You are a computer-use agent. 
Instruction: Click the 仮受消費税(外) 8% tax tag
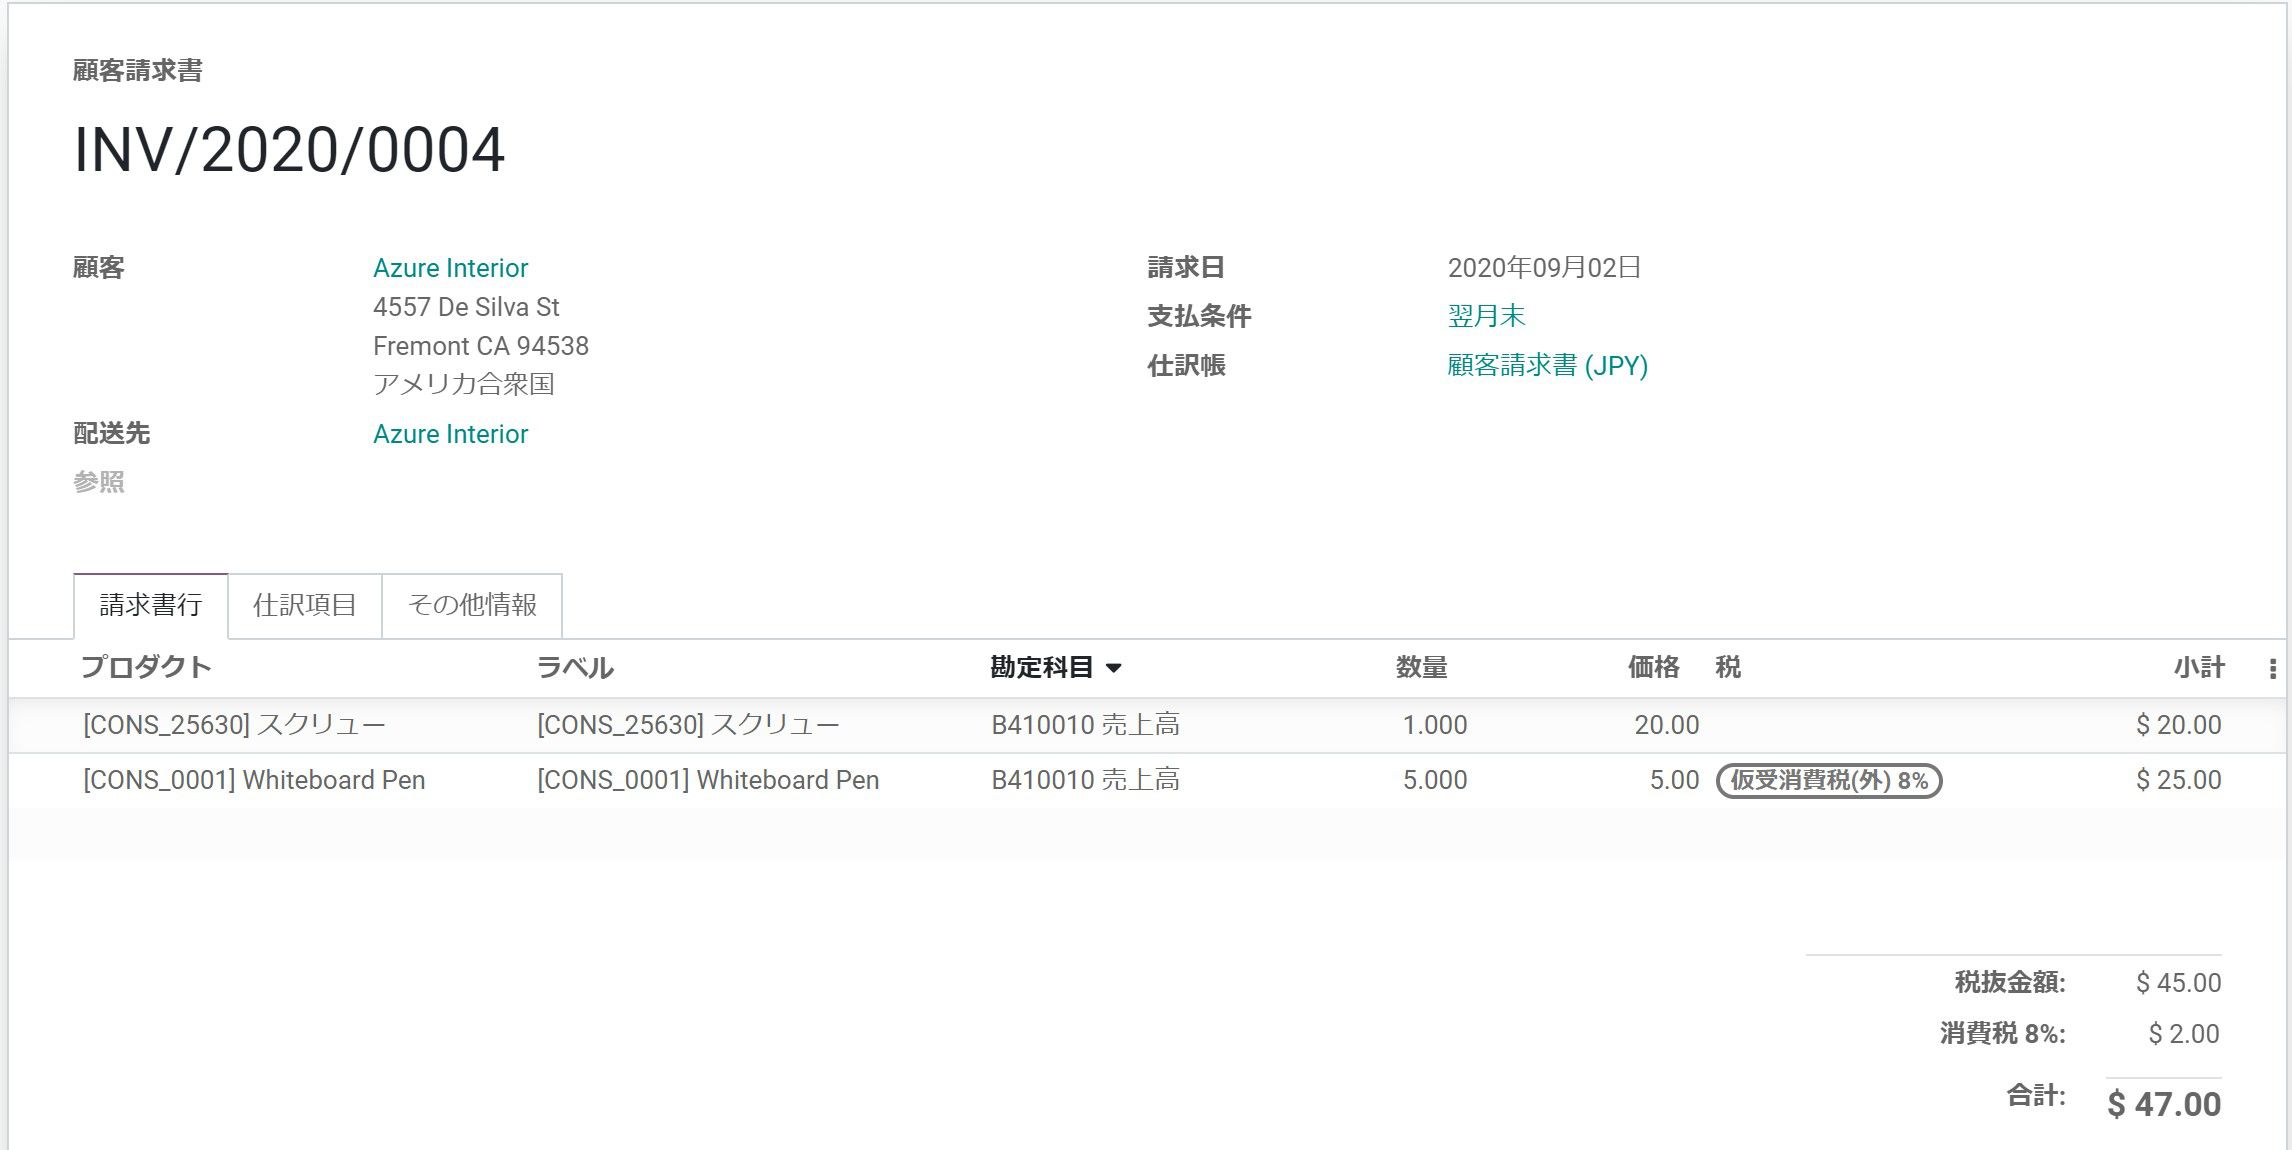coord(1828,781)
